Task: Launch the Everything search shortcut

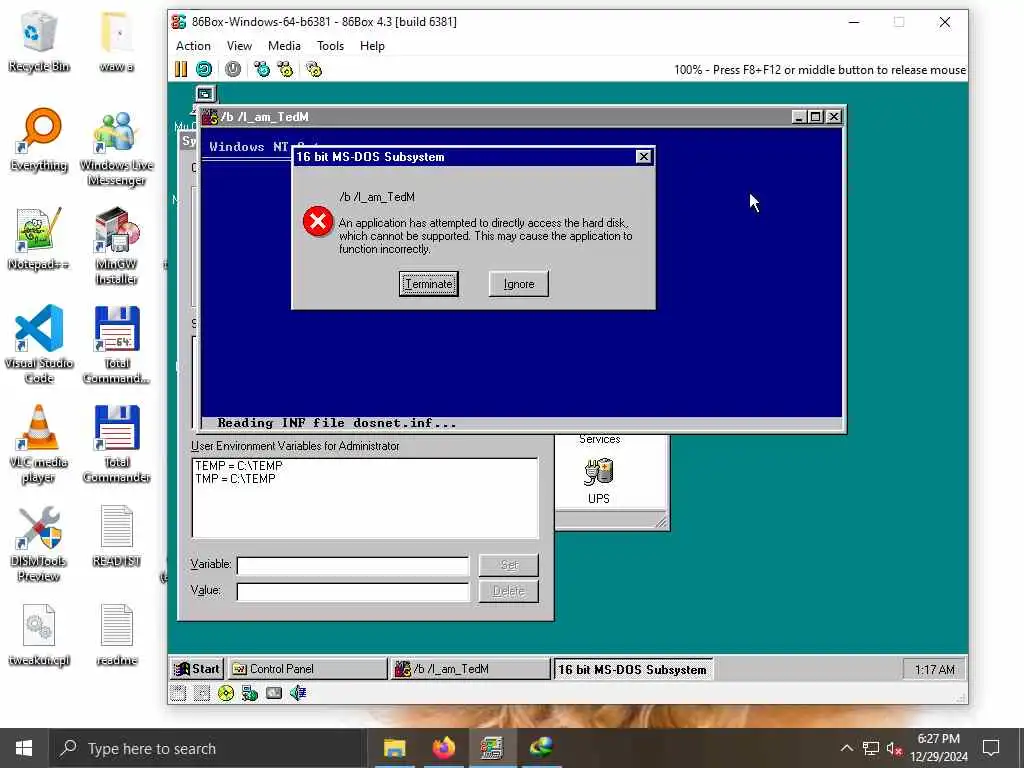Action: pos(39,140)
